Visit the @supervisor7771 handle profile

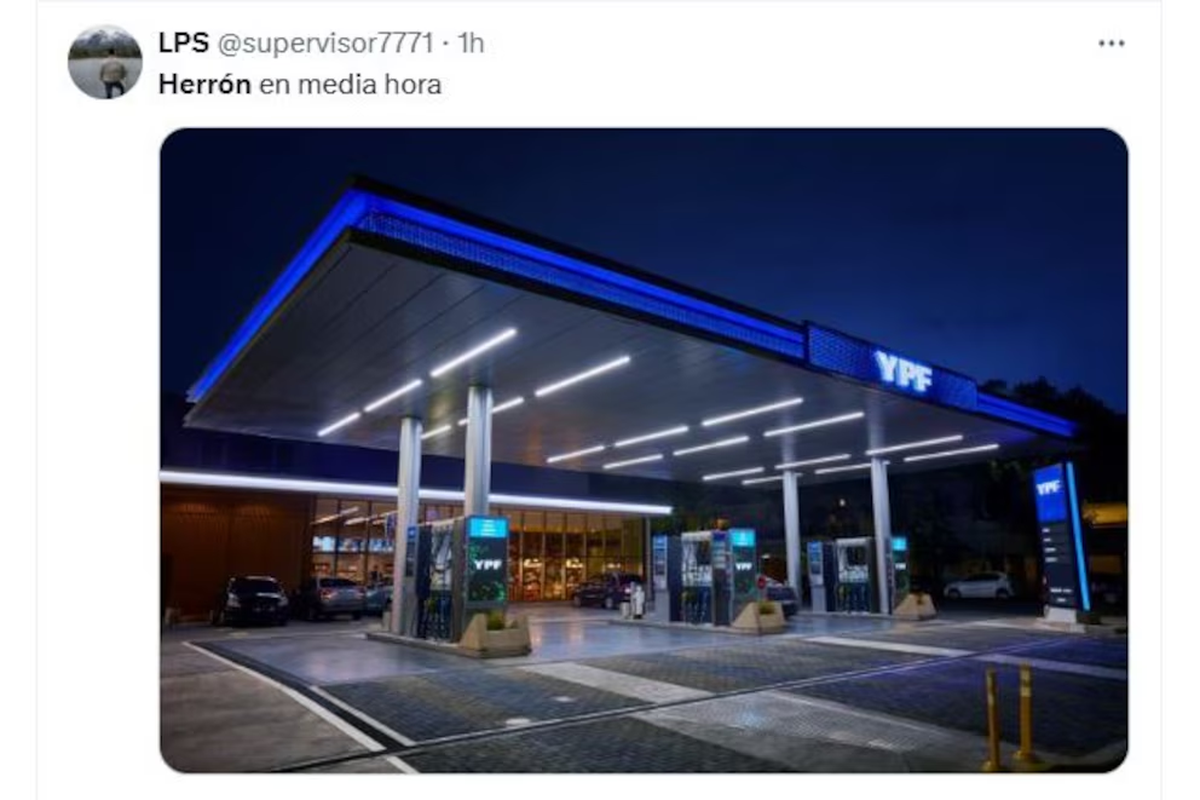[x=325, y=44]
